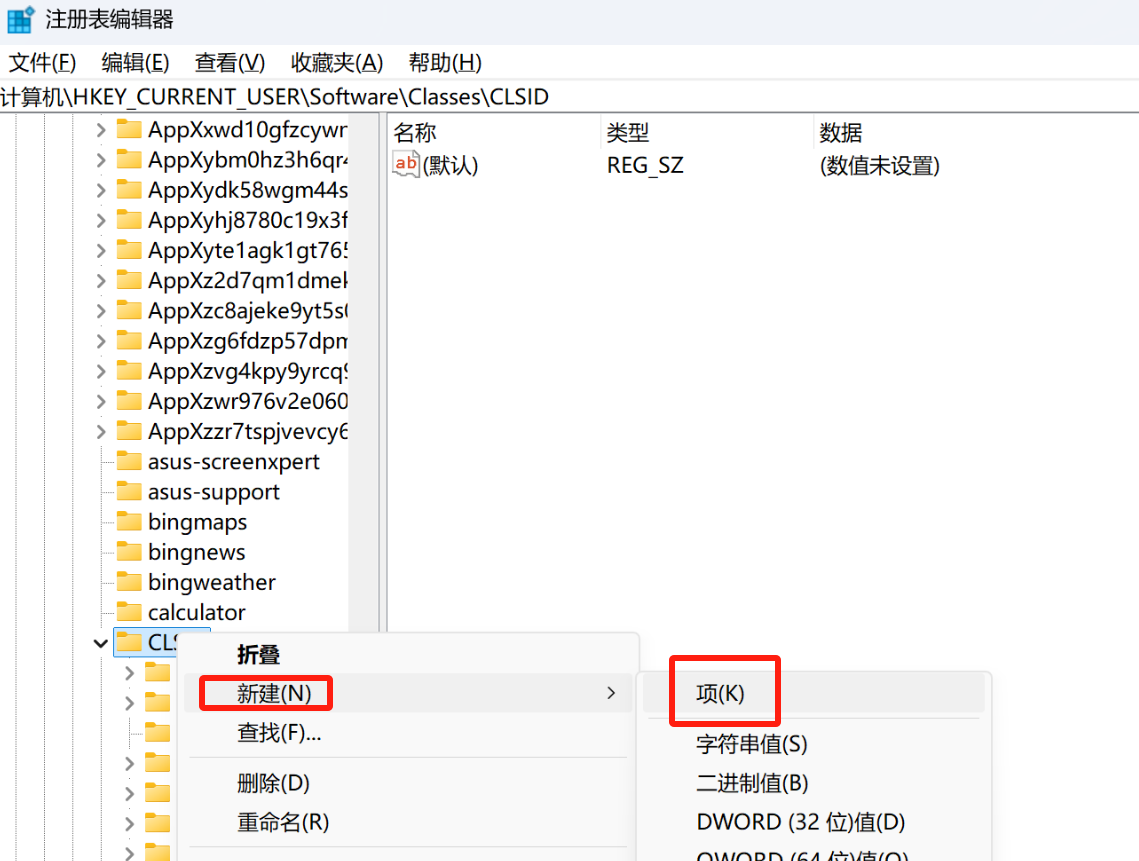Select DWORD (32 位)值(D) option
The width and height of the screenshot is (1139, 861).
[x=800, y=822]
